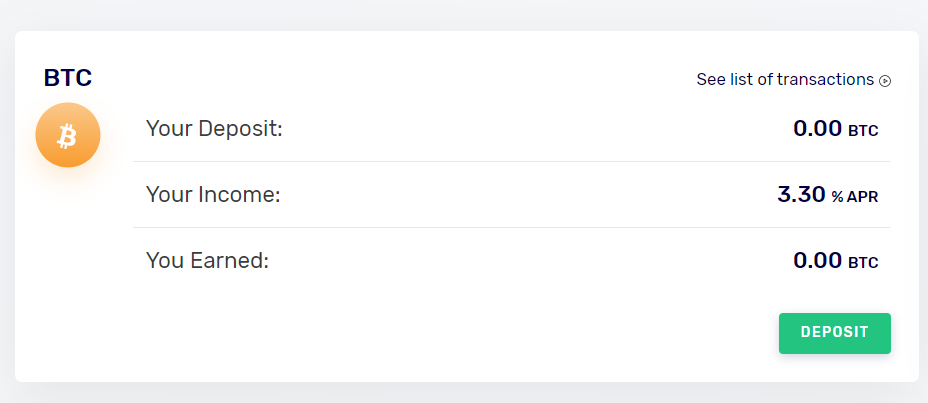Click the orange Bitcoin logo icon
This screenshot has height=403, width=928.
[x=68, y=135]
